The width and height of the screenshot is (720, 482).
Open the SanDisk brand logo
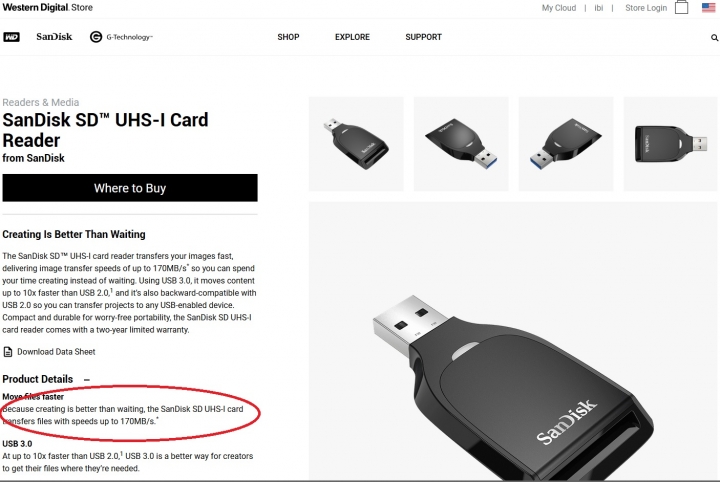click(54, 37)
